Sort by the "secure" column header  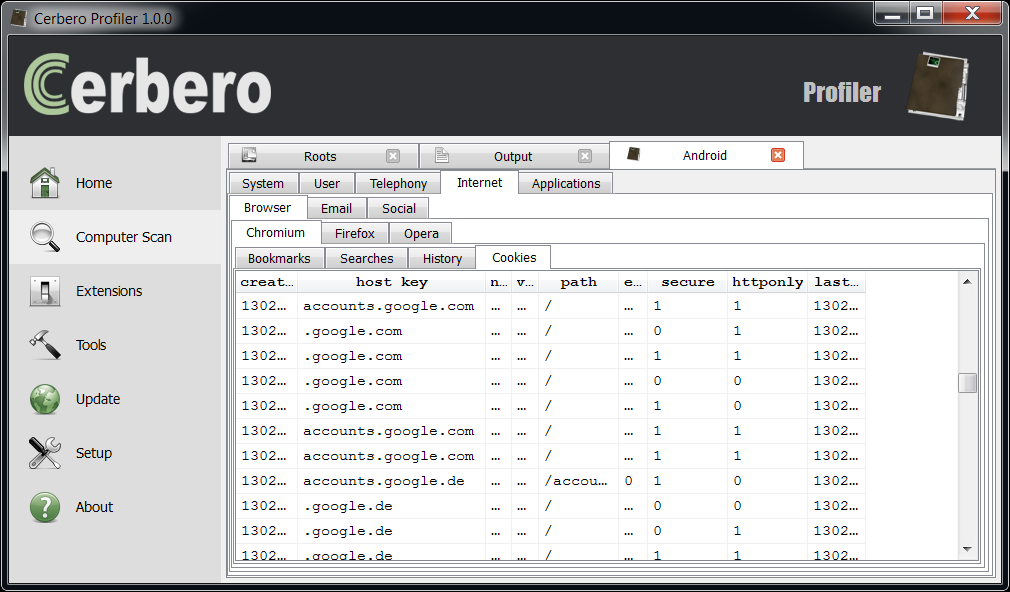[688, 282]
